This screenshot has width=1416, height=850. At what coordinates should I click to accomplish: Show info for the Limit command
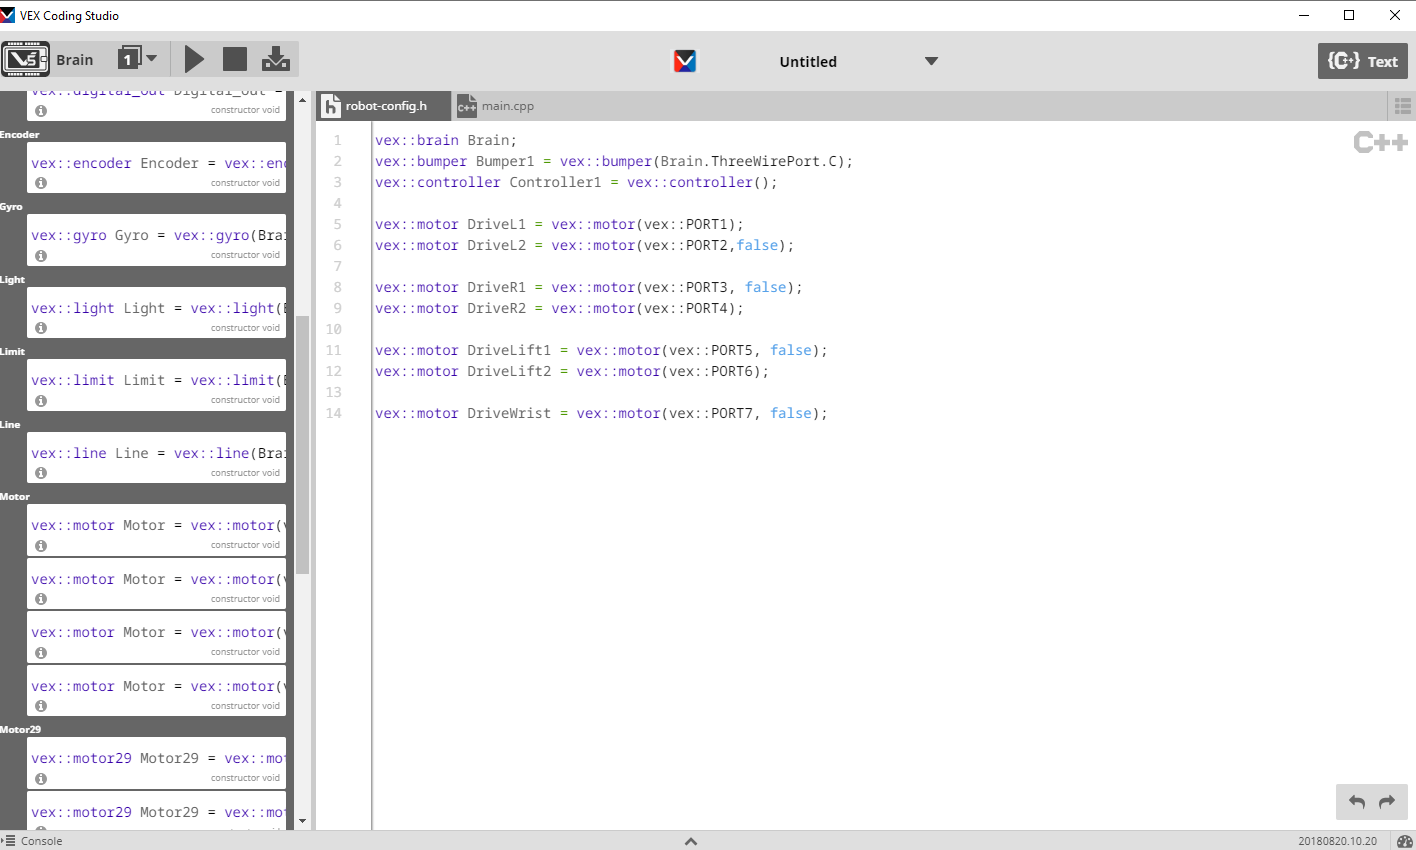click(x=41, y=400)
